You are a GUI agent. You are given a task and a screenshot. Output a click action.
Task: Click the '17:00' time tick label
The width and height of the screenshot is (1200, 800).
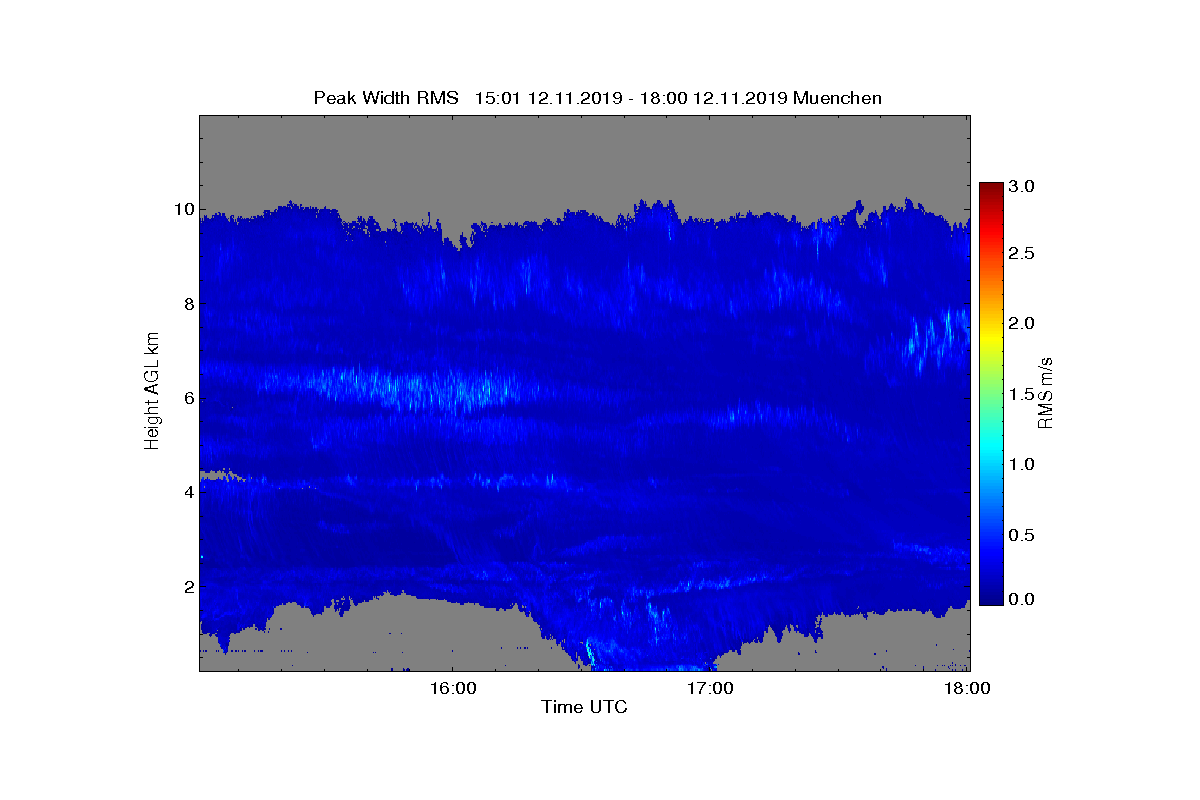pyautogui.click(x=710, y=688)
